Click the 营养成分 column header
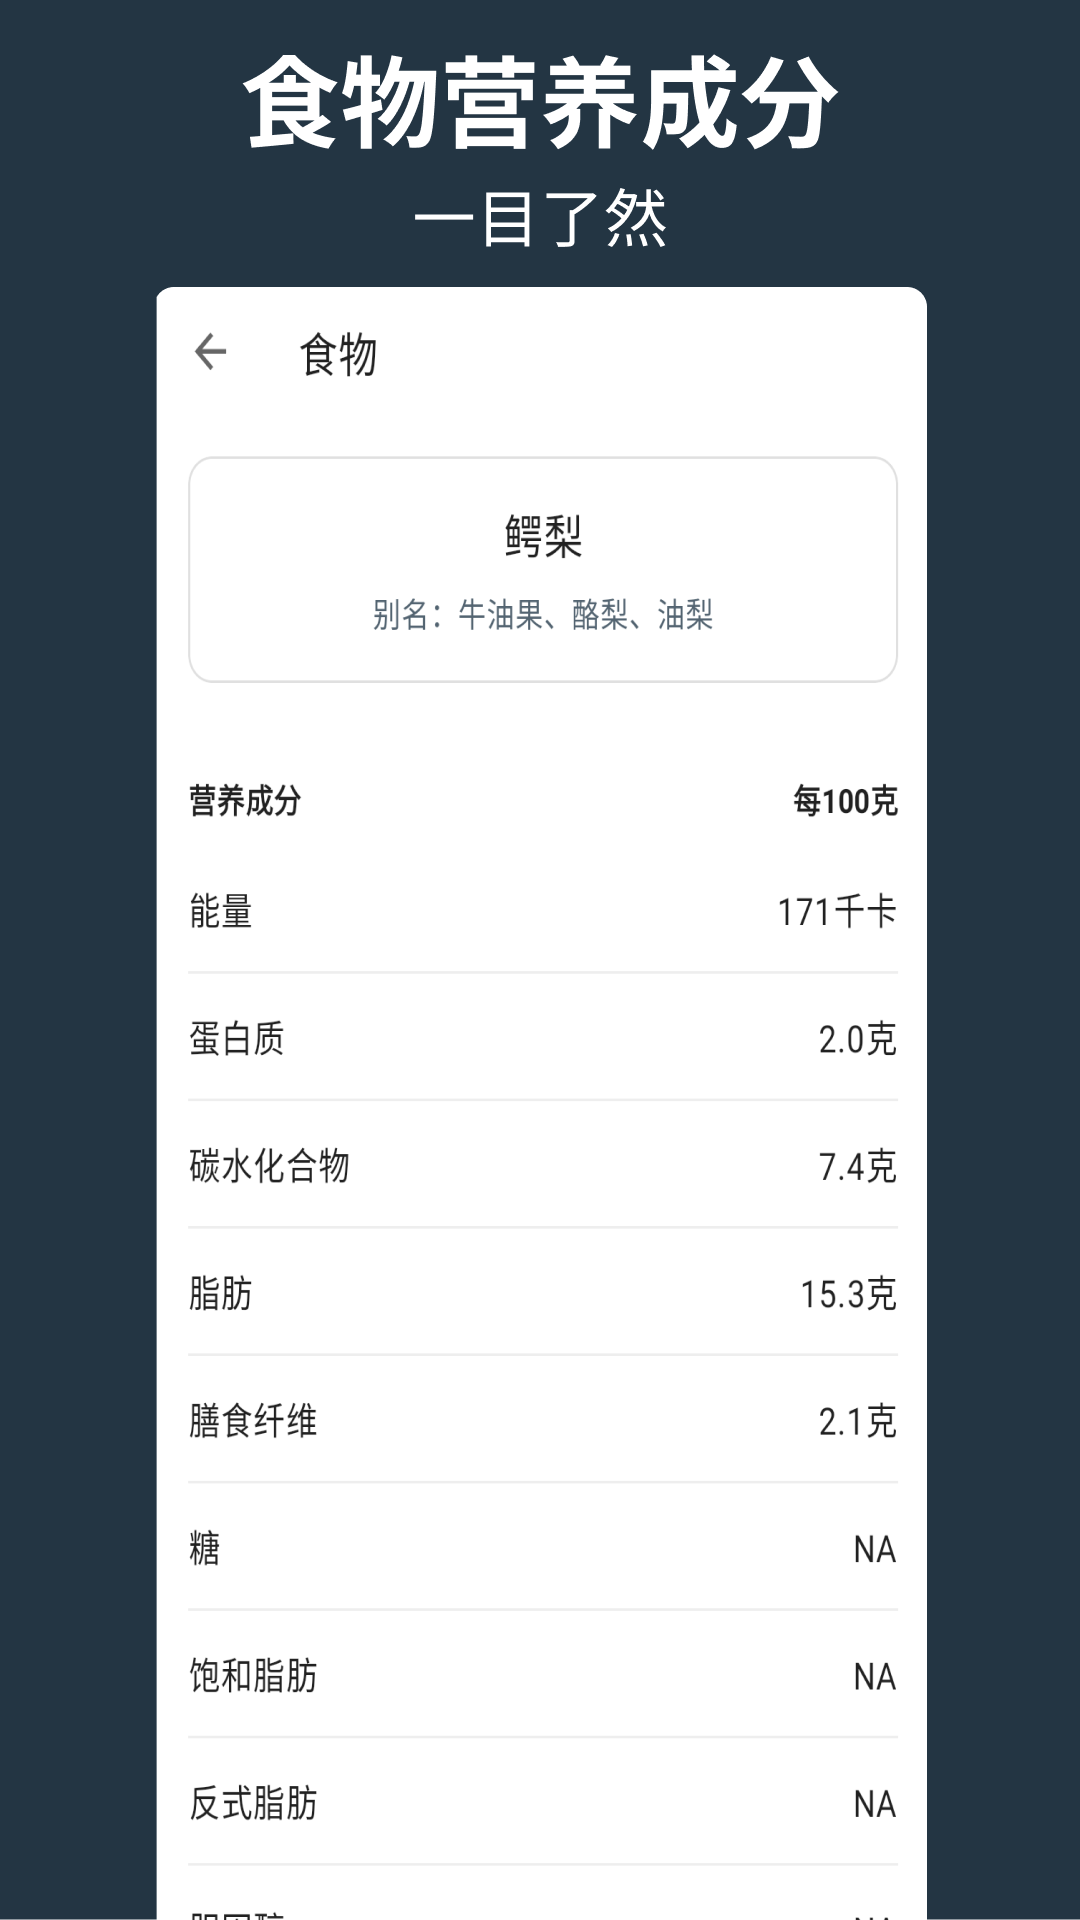The width and height of the screenshot is (1080, 1920). coord(245,801)
